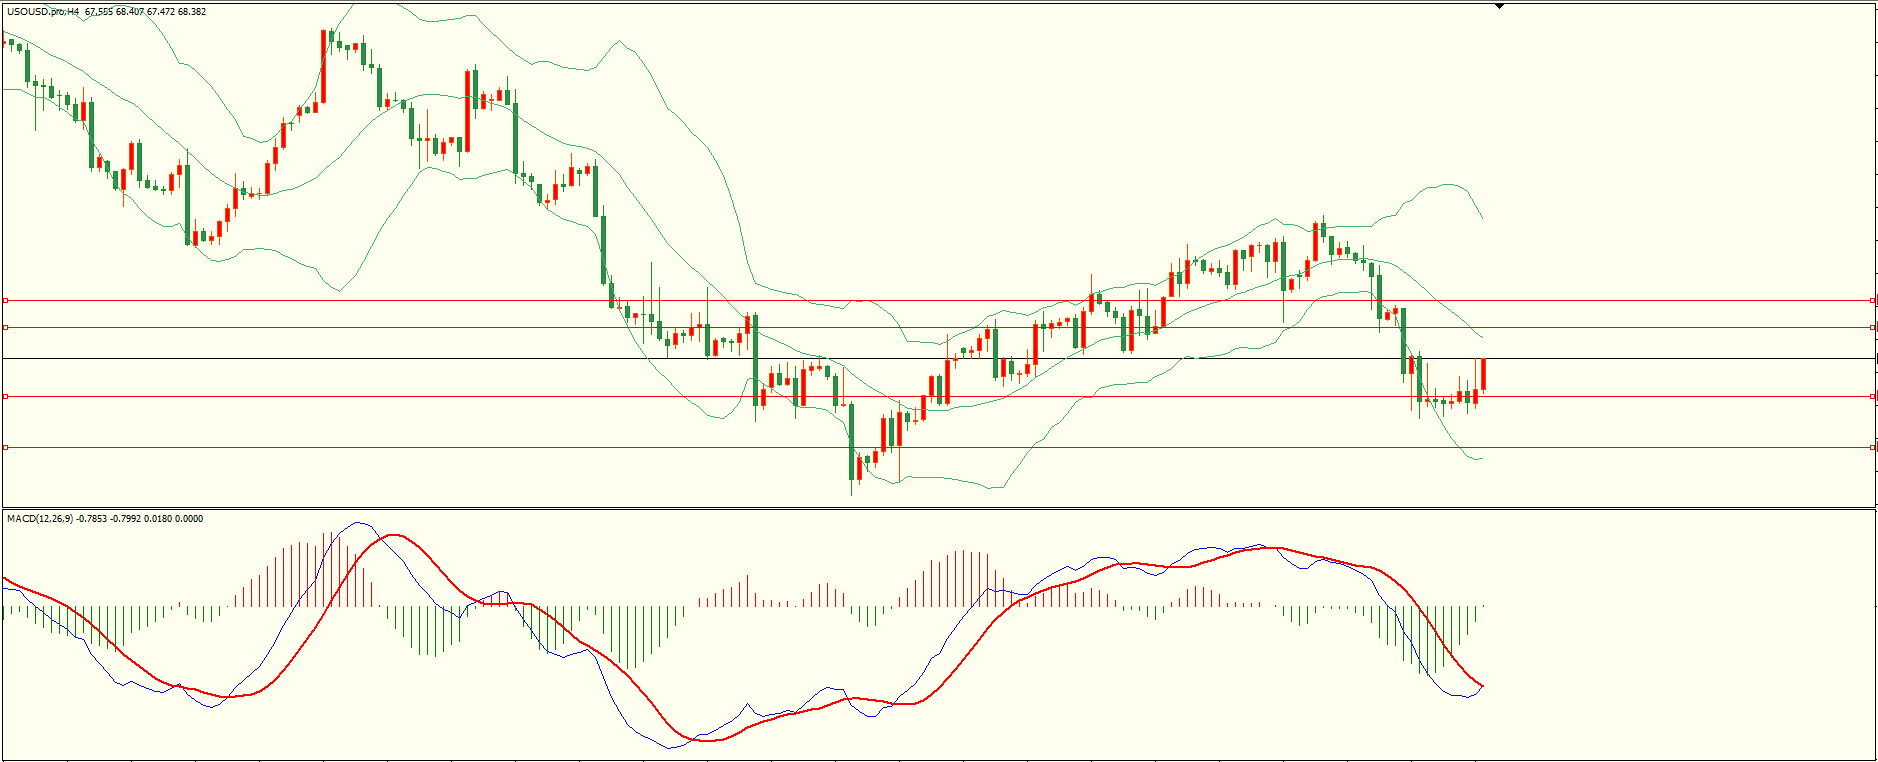This screenshot has width=1878, height=762.
Task: Click where MACD lines meet at right end
Action: 1481,687
